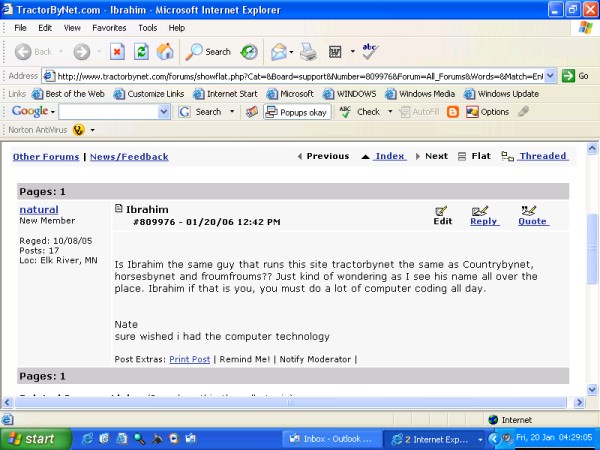Go to the Home page icon
The width and height of the screenshot is (600, 450).
click(165, 51)
